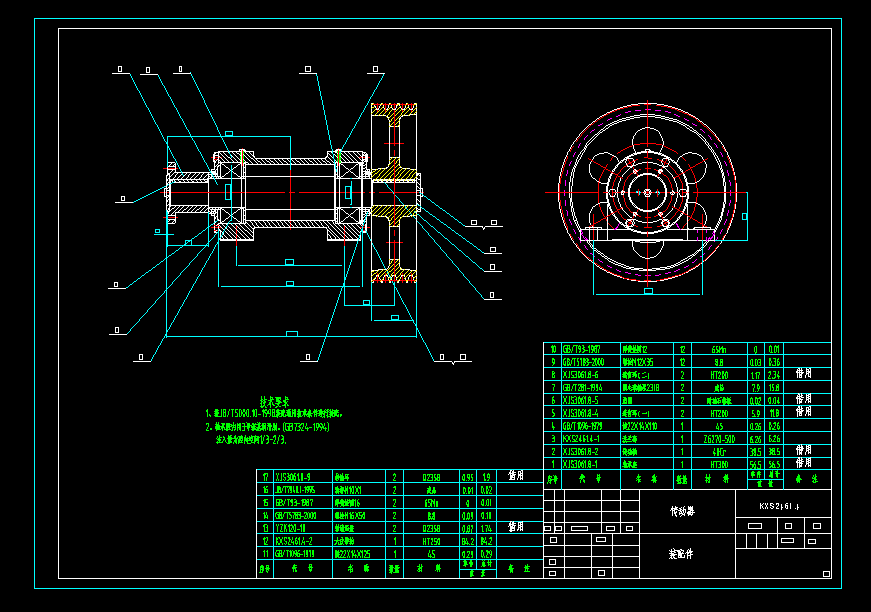Select code XJS3061.8-2 in parts list

(580, 452)
